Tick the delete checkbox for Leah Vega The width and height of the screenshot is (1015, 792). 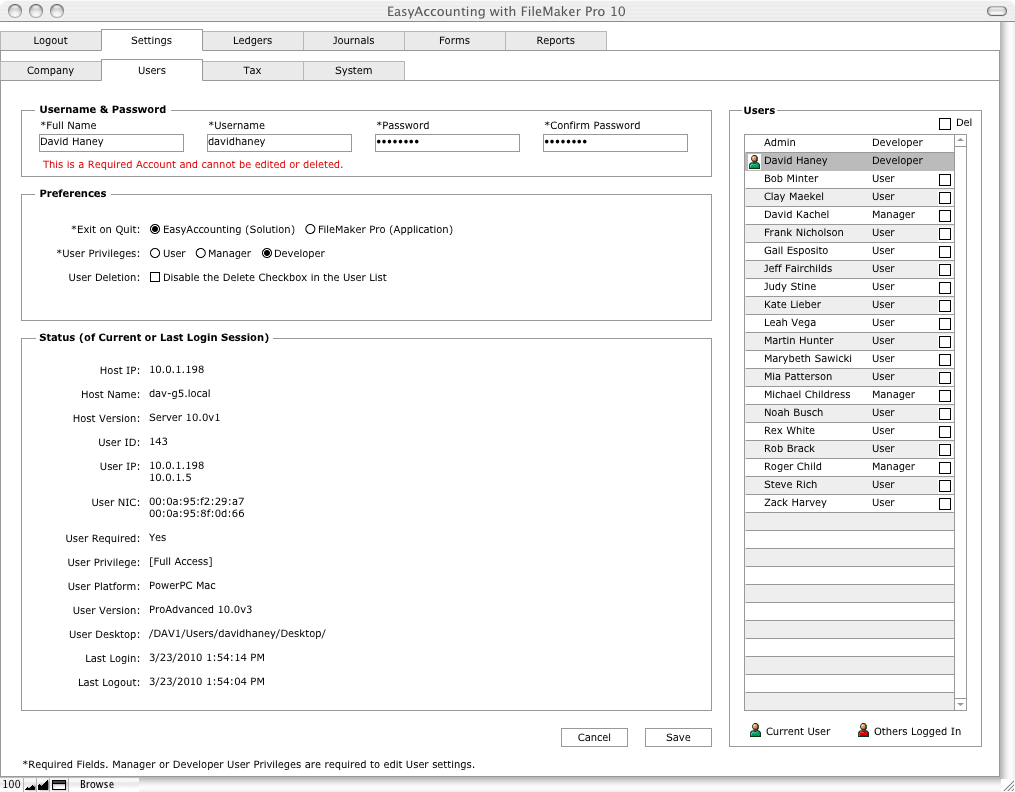(944, 324)
